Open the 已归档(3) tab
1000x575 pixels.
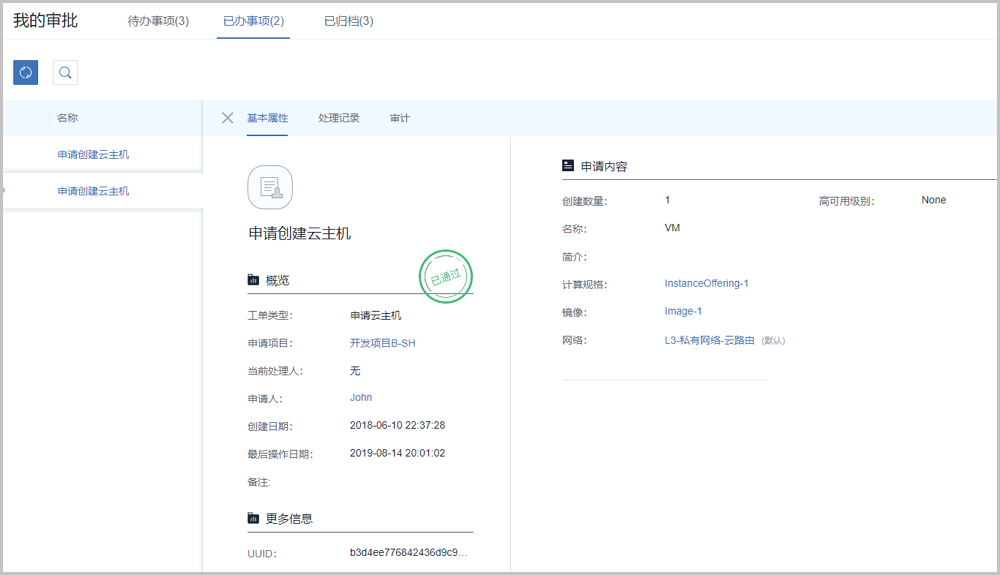coord(349,21)
